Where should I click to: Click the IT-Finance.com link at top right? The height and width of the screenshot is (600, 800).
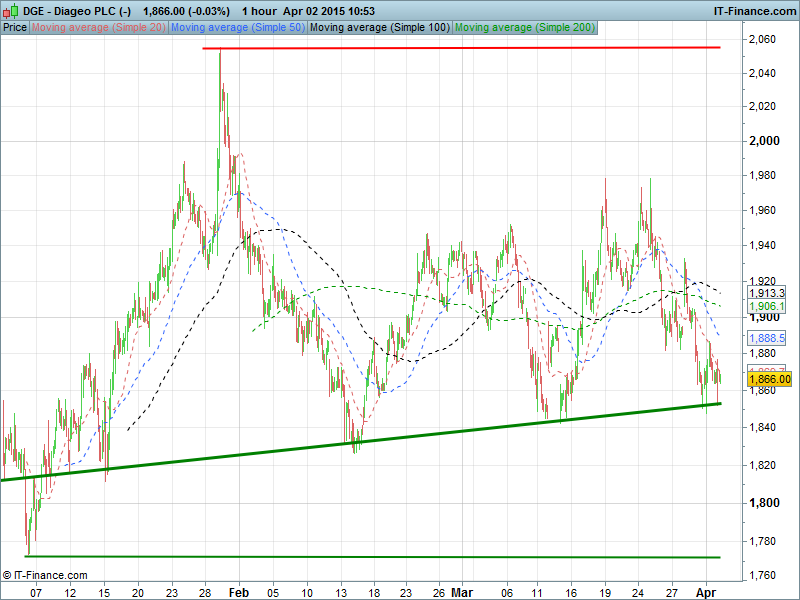[753, 9]
